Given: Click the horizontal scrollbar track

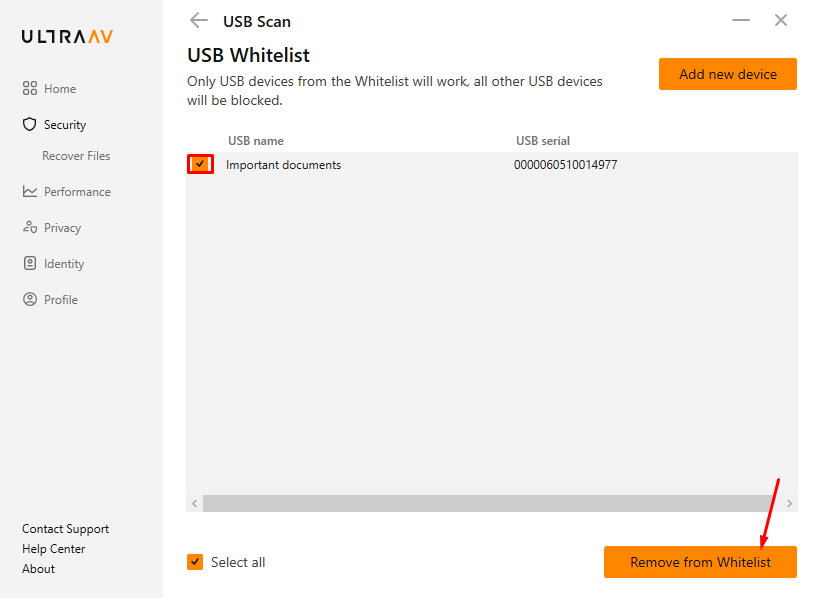Looking at the screenshot, I should pos(492,503).
